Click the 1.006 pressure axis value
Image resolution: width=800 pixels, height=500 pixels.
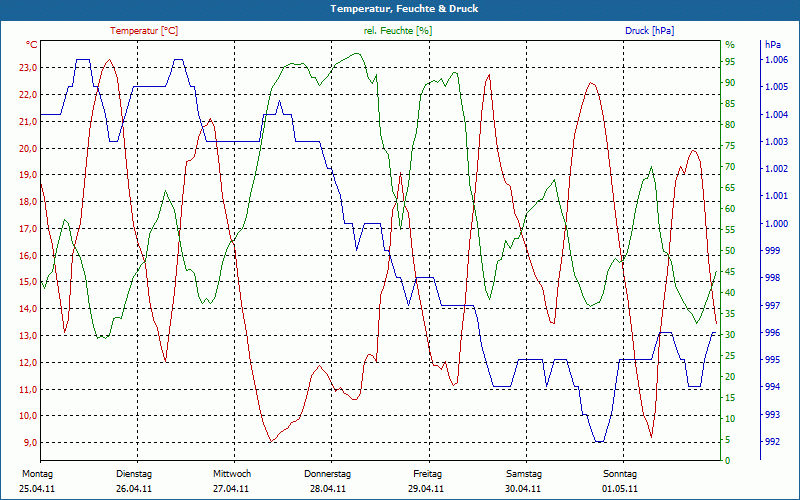(x=776, y=60)
